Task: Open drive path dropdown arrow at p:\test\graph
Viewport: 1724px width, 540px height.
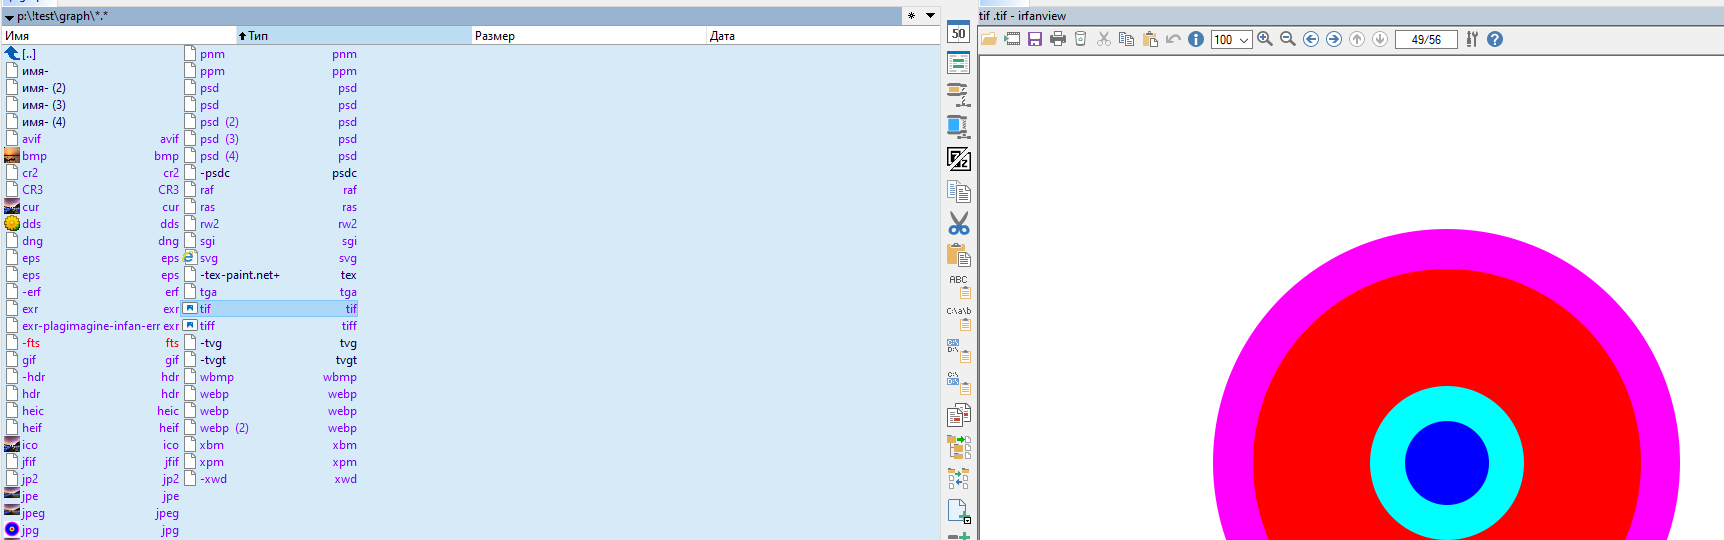Action: coord(9,17)
